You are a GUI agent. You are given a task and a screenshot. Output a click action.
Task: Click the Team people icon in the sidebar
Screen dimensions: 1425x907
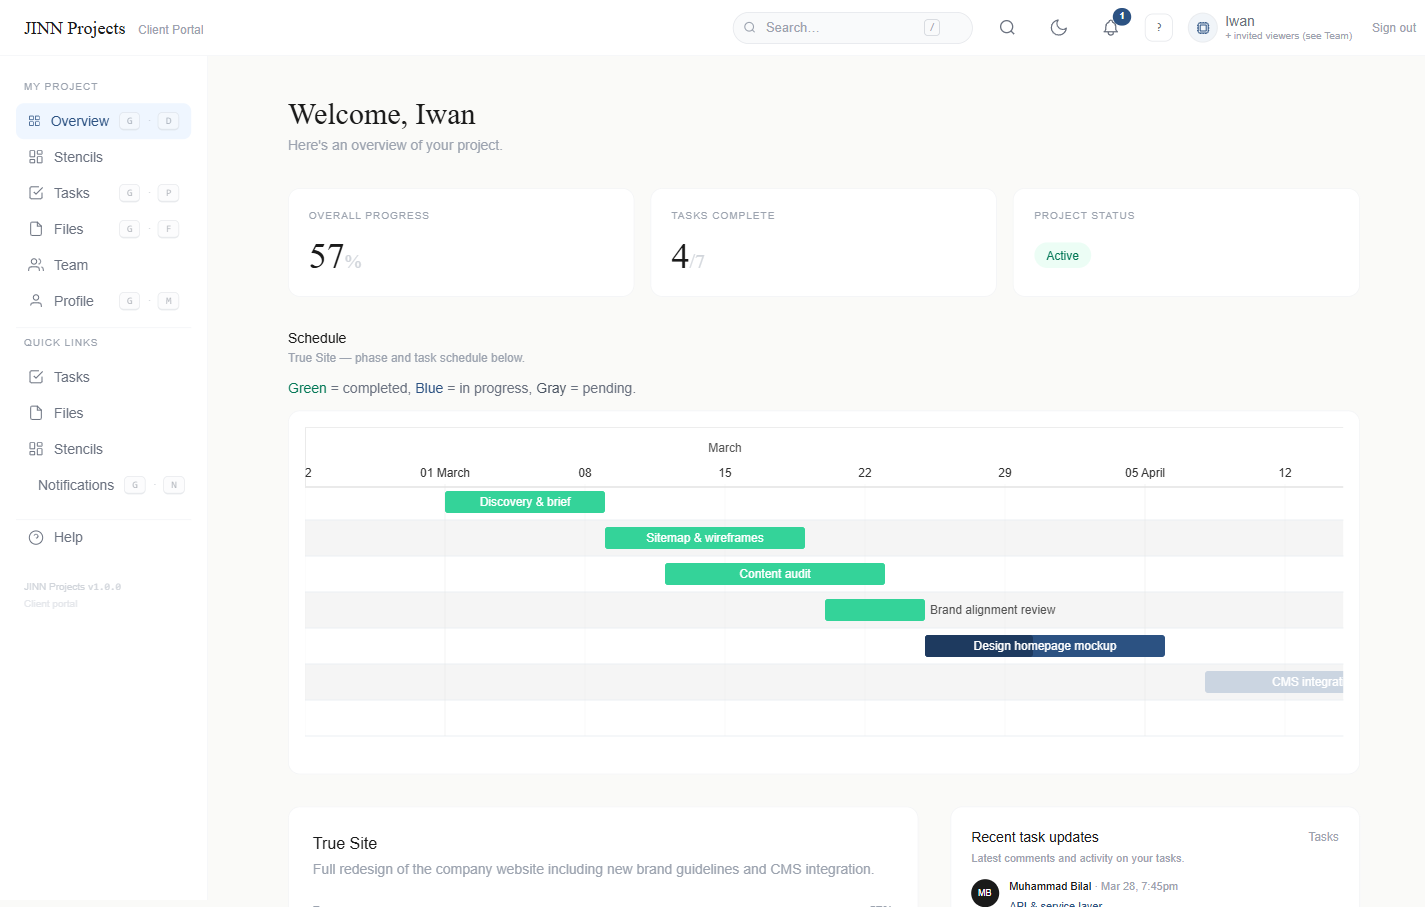coord(36,265)
